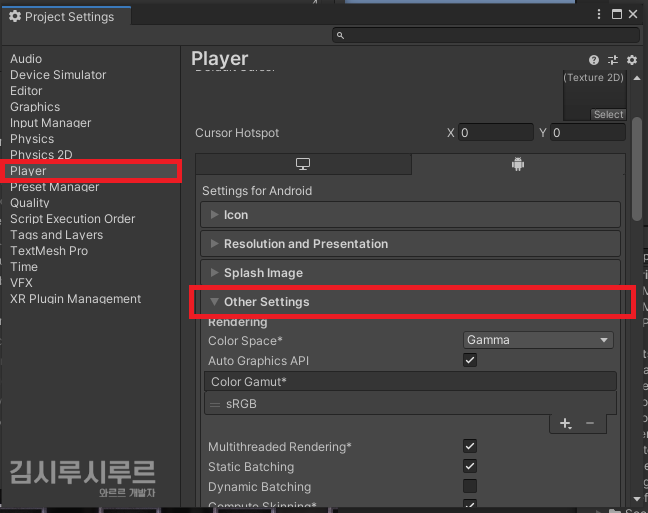Open Preset Manager settings
The image size is (648, 513).
[55, 187]
